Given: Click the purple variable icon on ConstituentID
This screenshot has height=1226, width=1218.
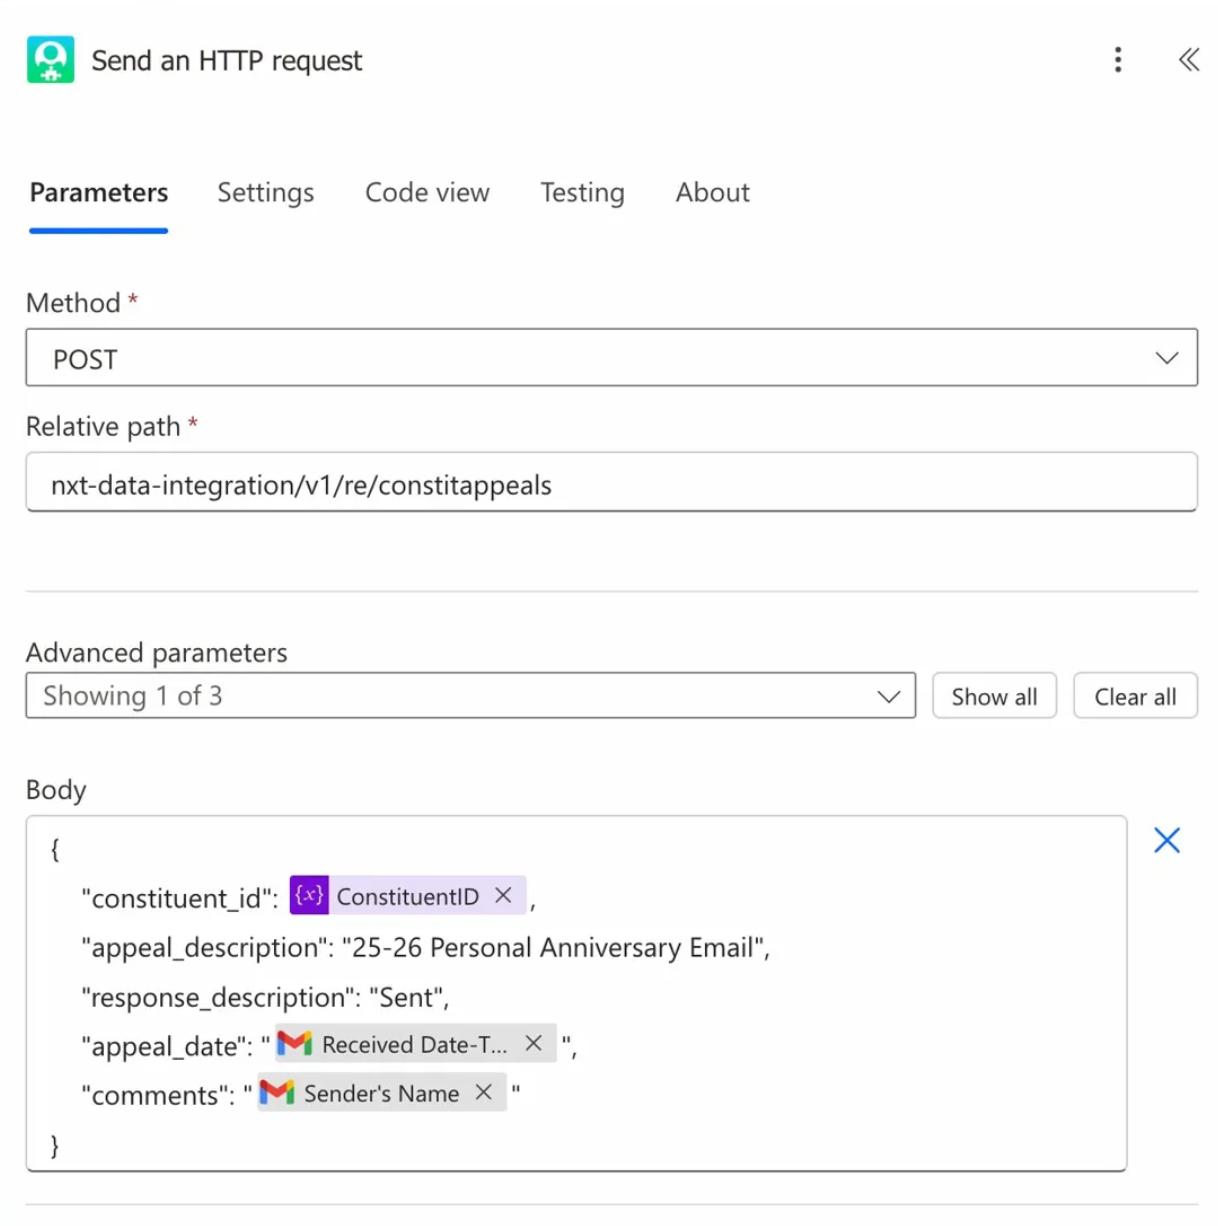Looking at the screenshot, I should tap(309, 896).
